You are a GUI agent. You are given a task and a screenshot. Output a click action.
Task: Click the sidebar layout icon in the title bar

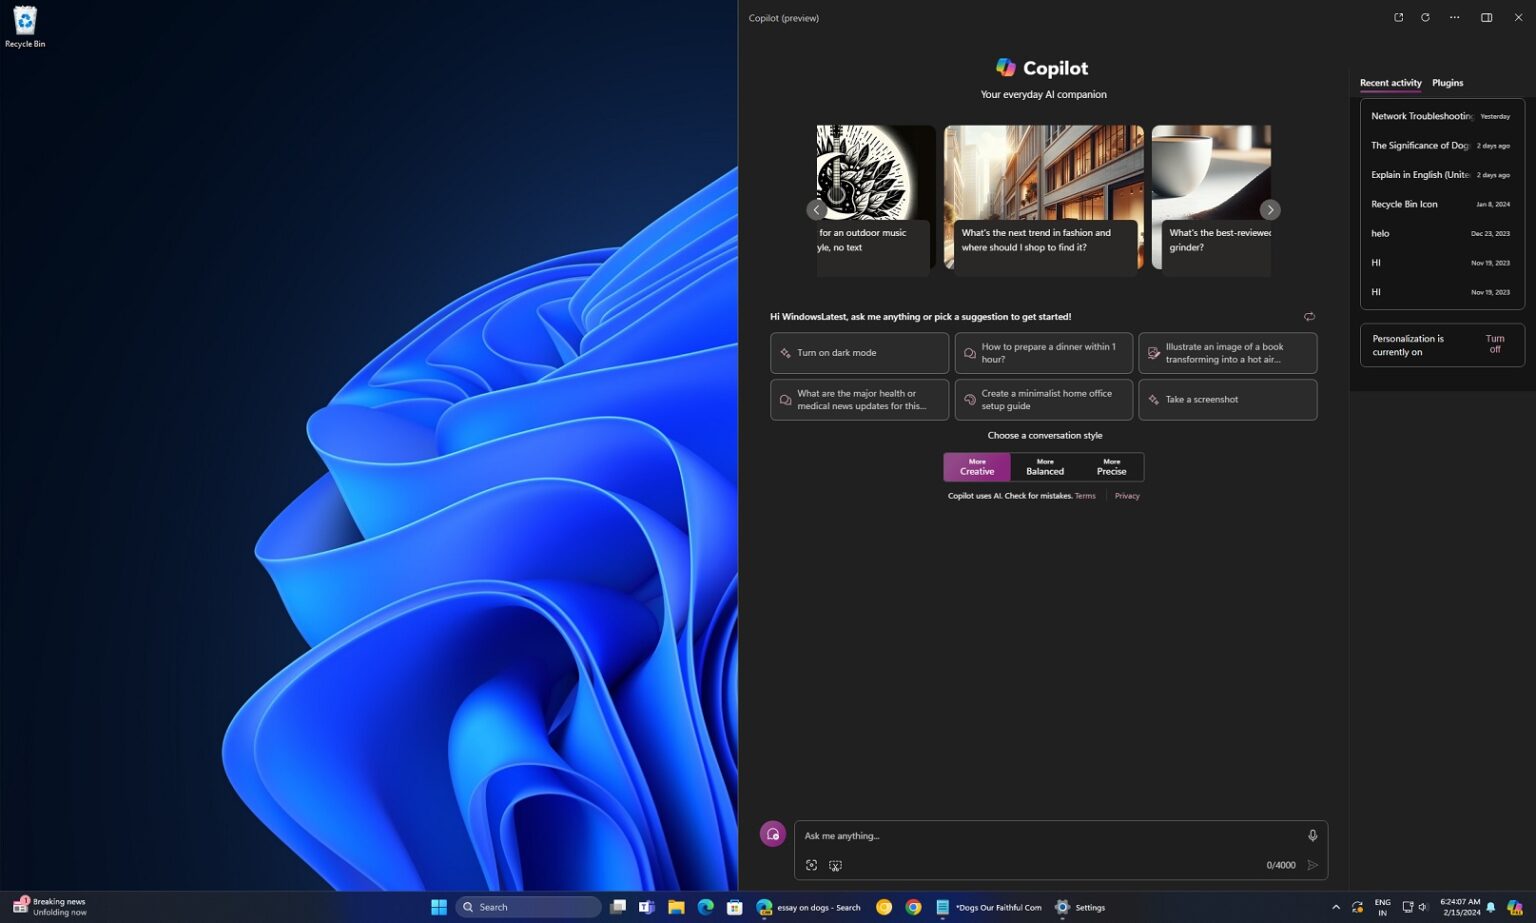1487,17
